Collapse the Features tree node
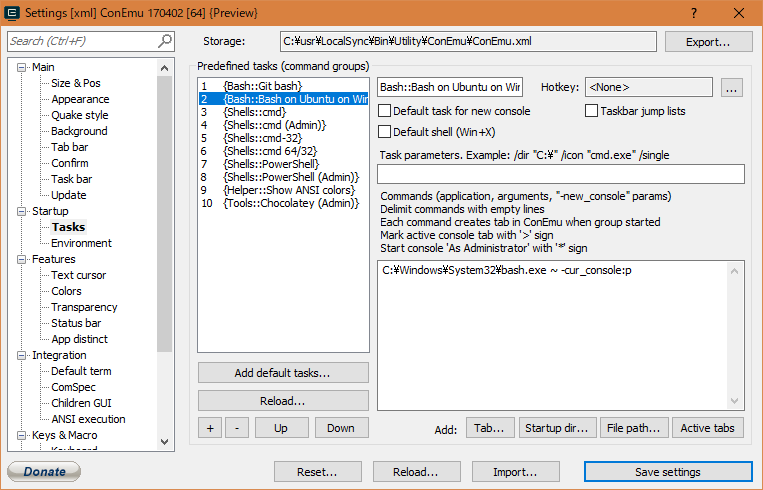This screenshot has height=490, width=763. click(21, 259)
